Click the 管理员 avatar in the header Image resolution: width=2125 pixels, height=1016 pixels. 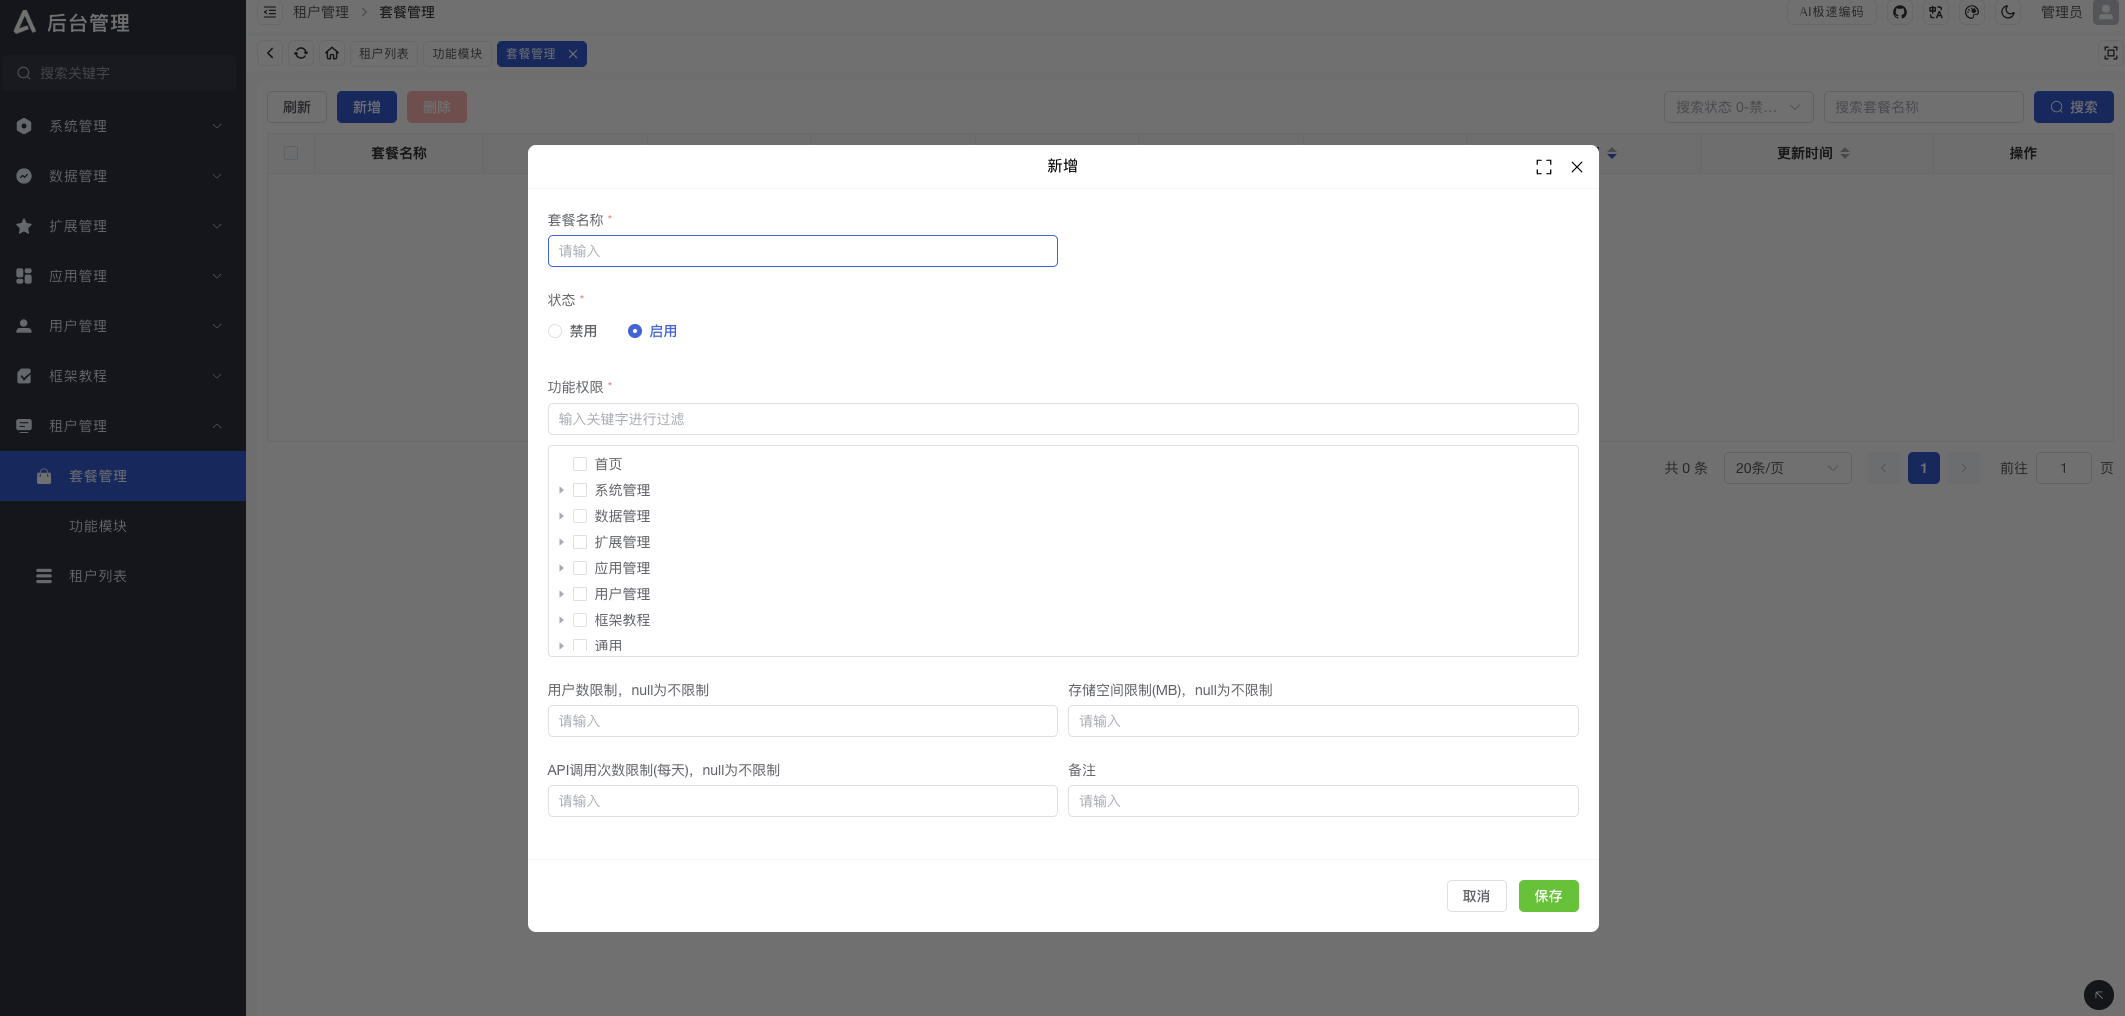[2104, 12]
